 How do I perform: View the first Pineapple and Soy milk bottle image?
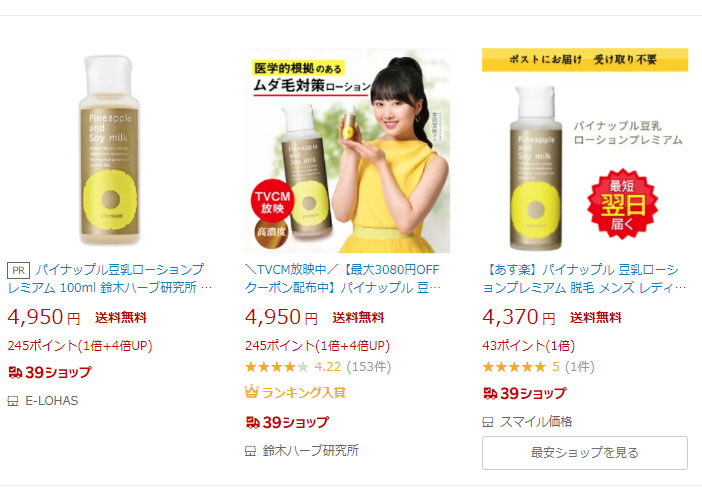click(x=110, y=150)
